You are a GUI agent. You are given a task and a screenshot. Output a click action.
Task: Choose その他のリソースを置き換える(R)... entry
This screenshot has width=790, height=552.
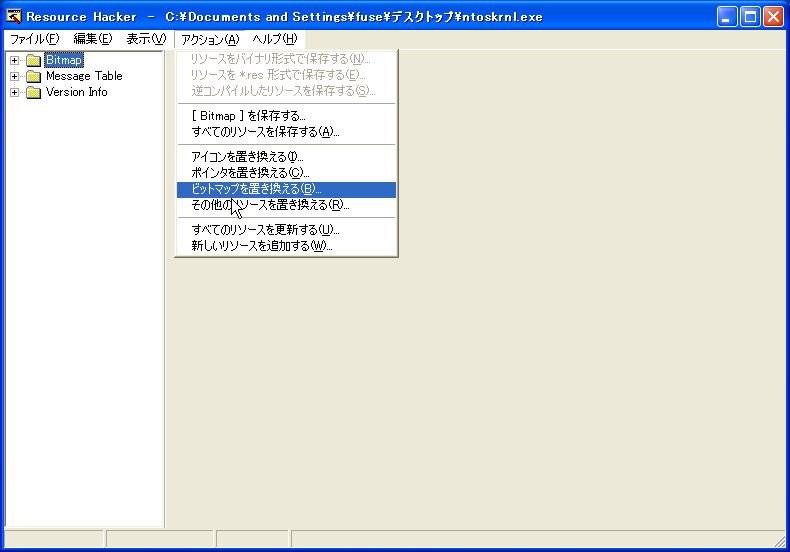pyautogui.click(x=286, y=205)
